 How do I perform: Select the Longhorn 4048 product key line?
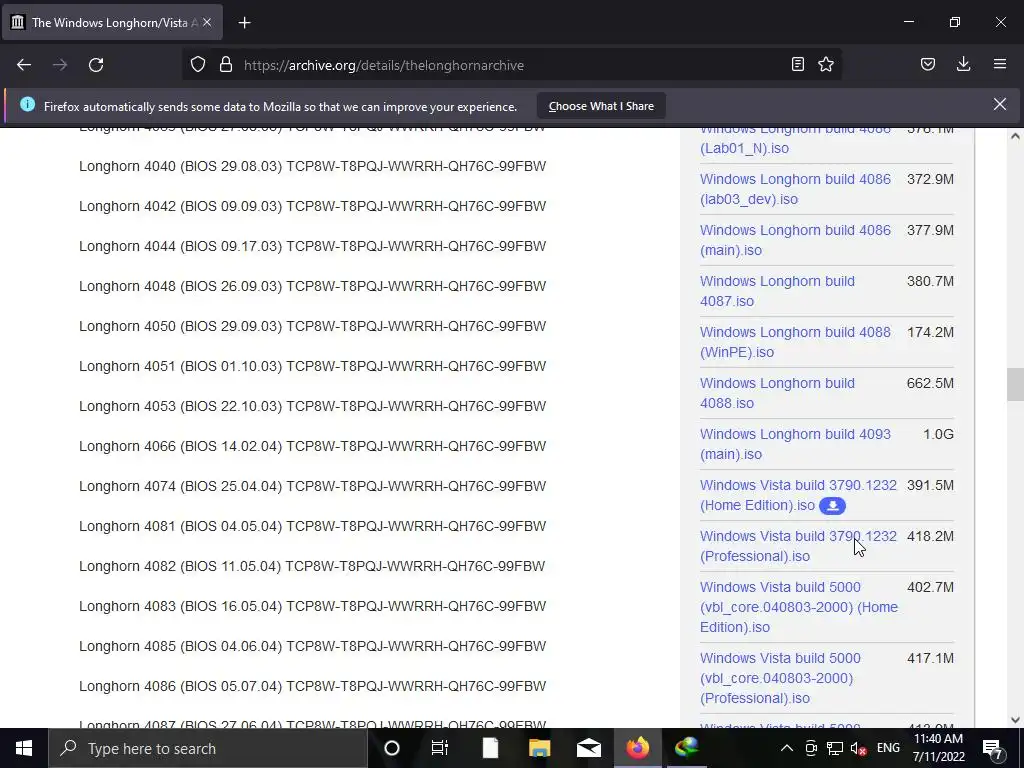point(312,286)
